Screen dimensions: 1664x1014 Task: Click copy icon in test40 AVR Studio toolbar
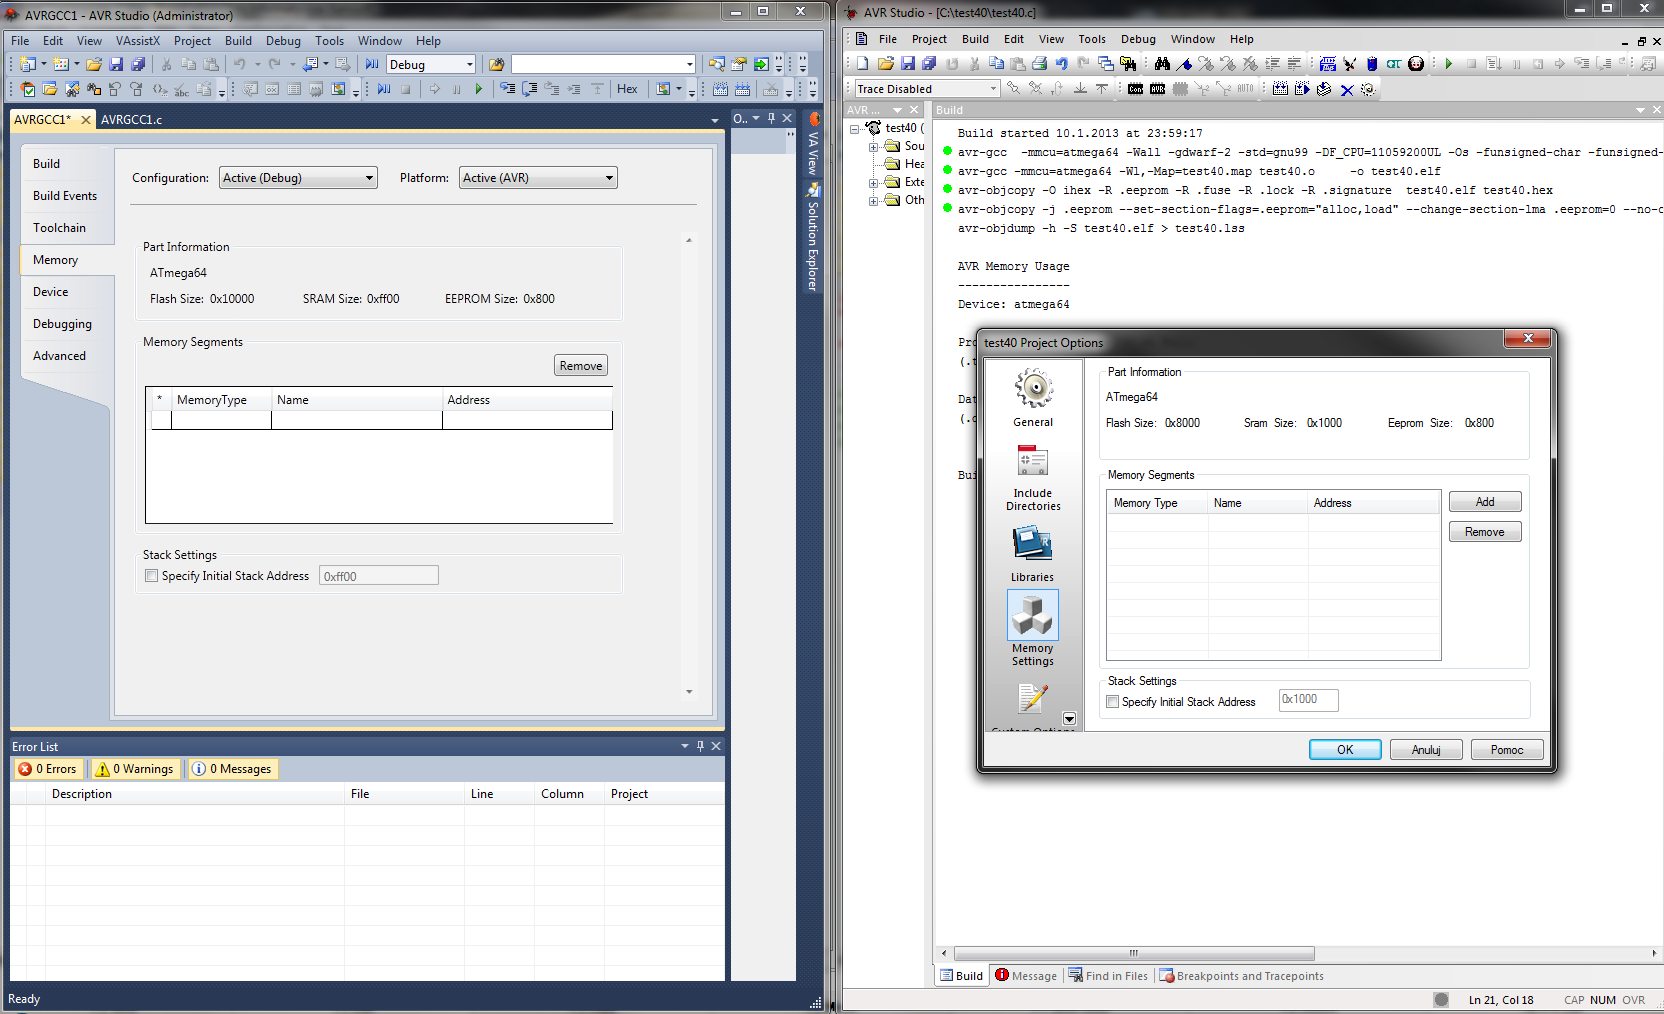[x=995, y=64]
